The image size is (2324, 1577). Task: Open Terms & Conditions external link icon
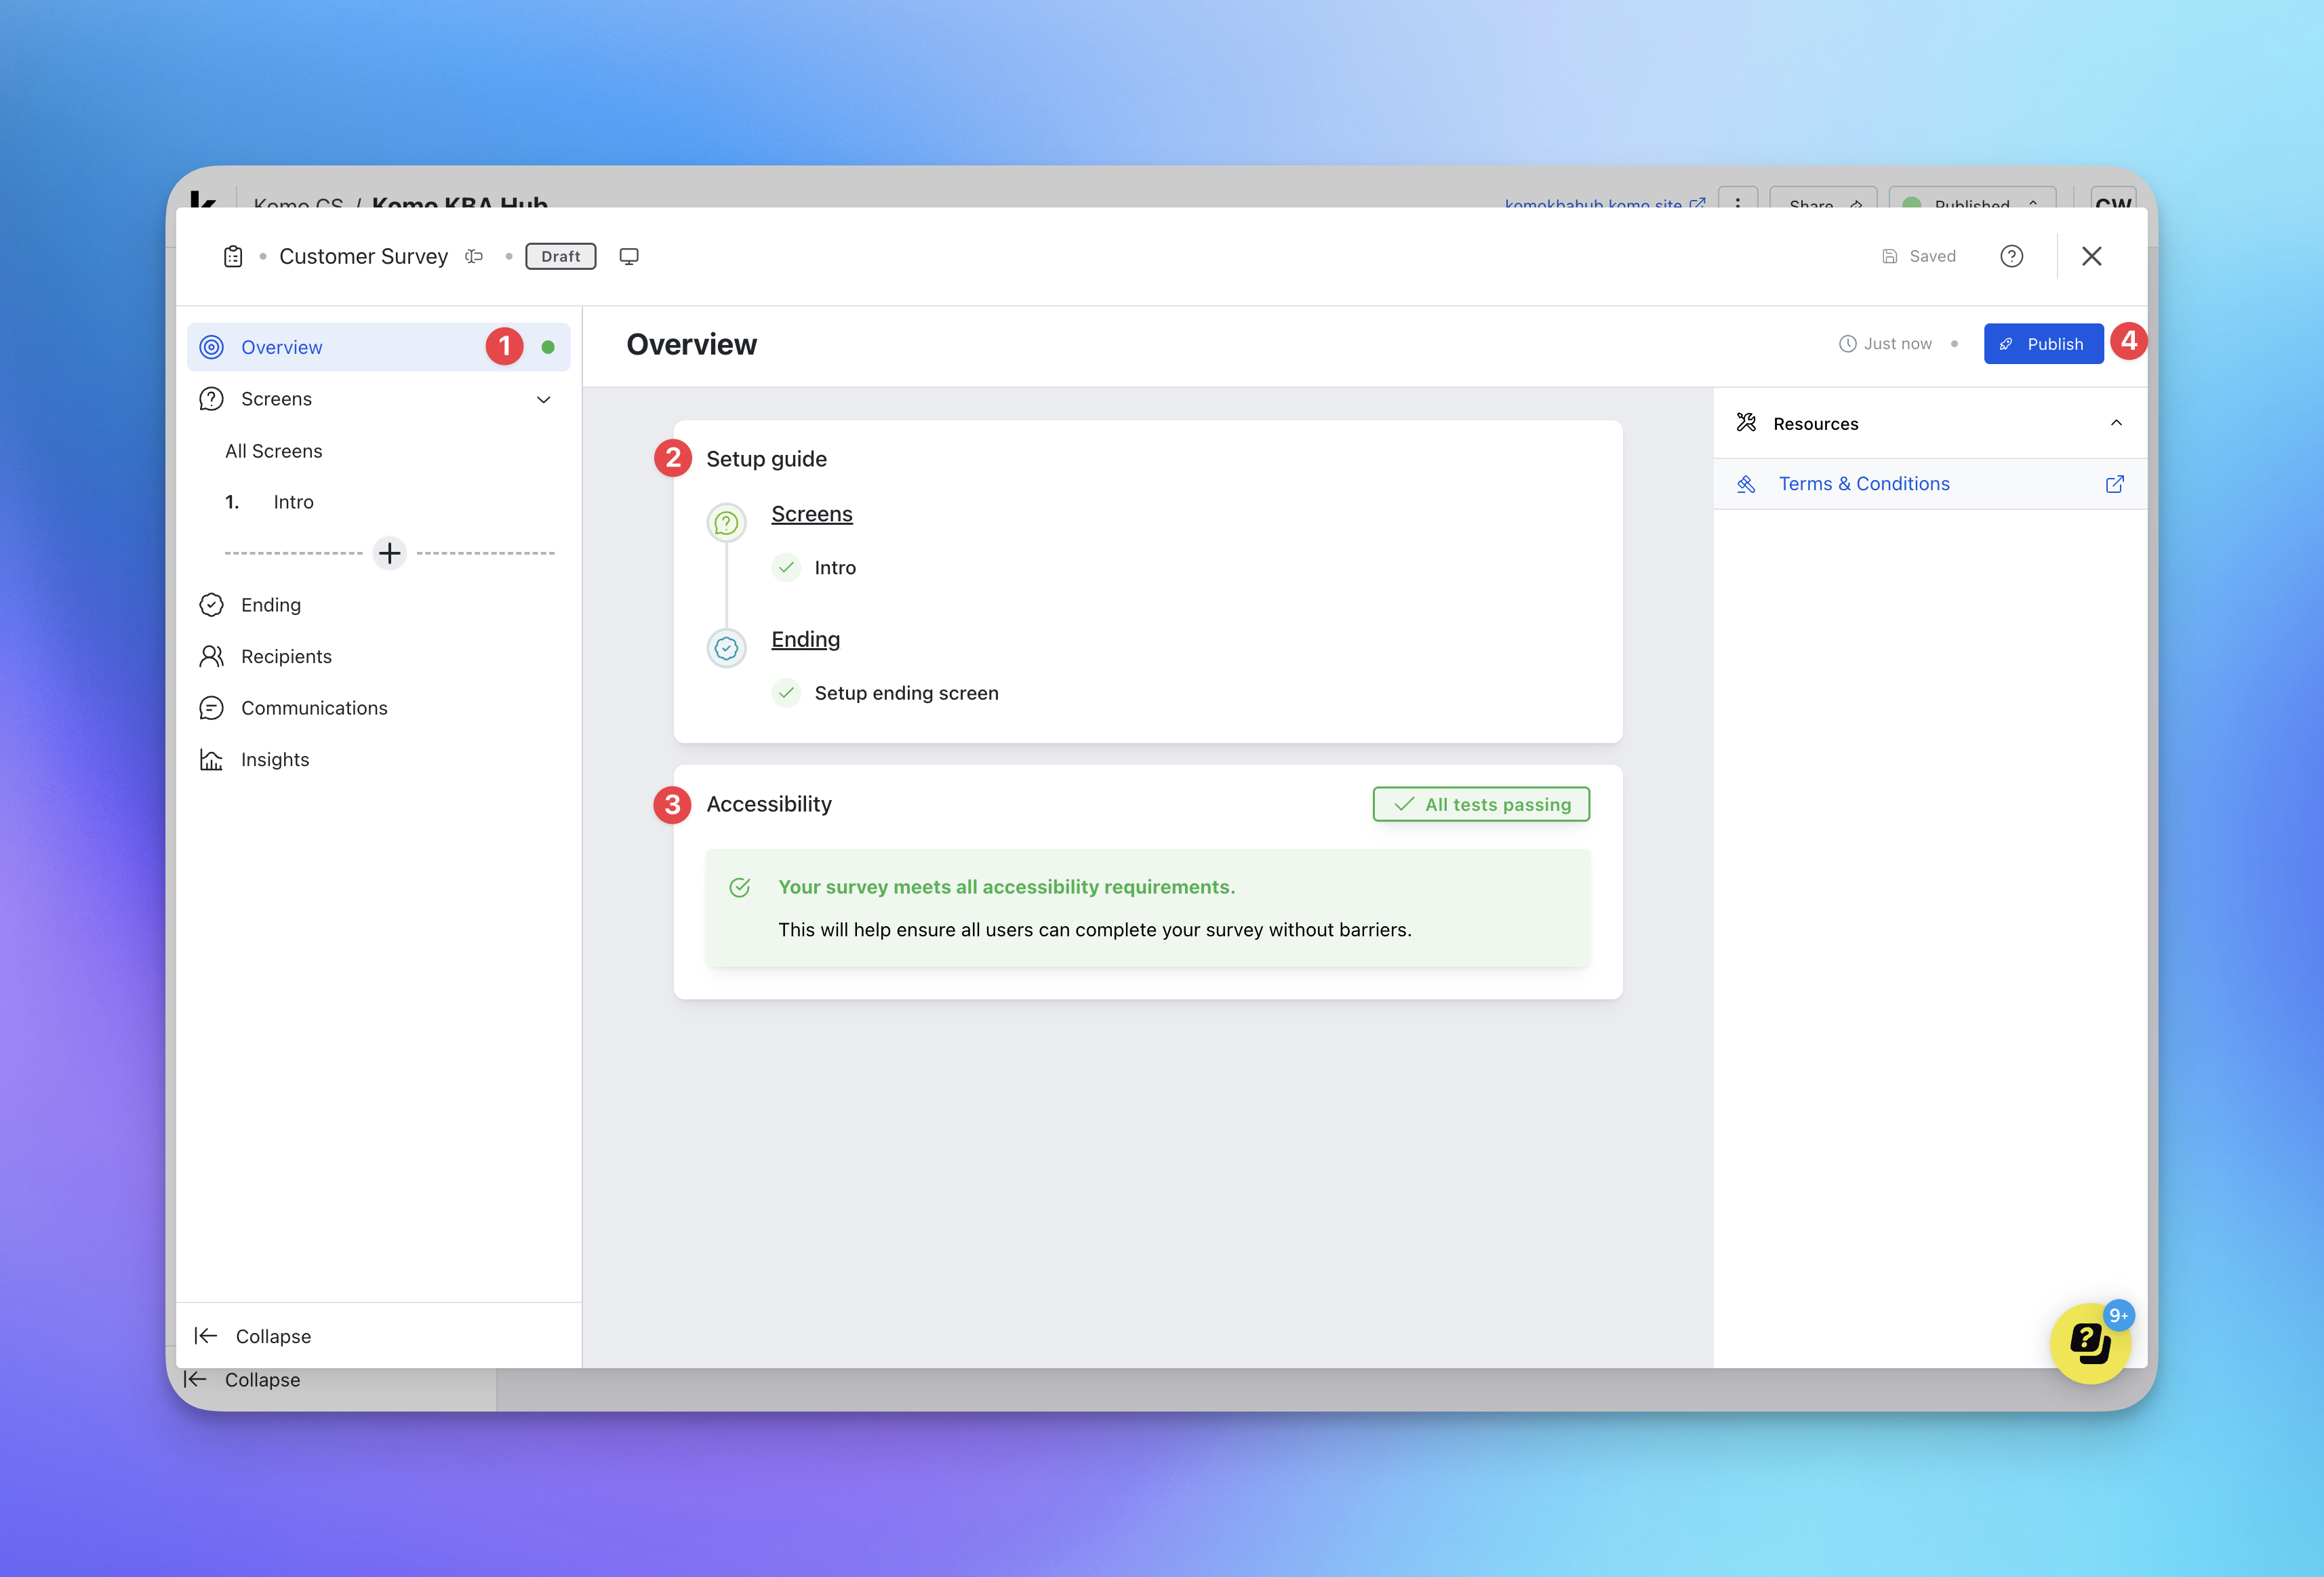2114,484
